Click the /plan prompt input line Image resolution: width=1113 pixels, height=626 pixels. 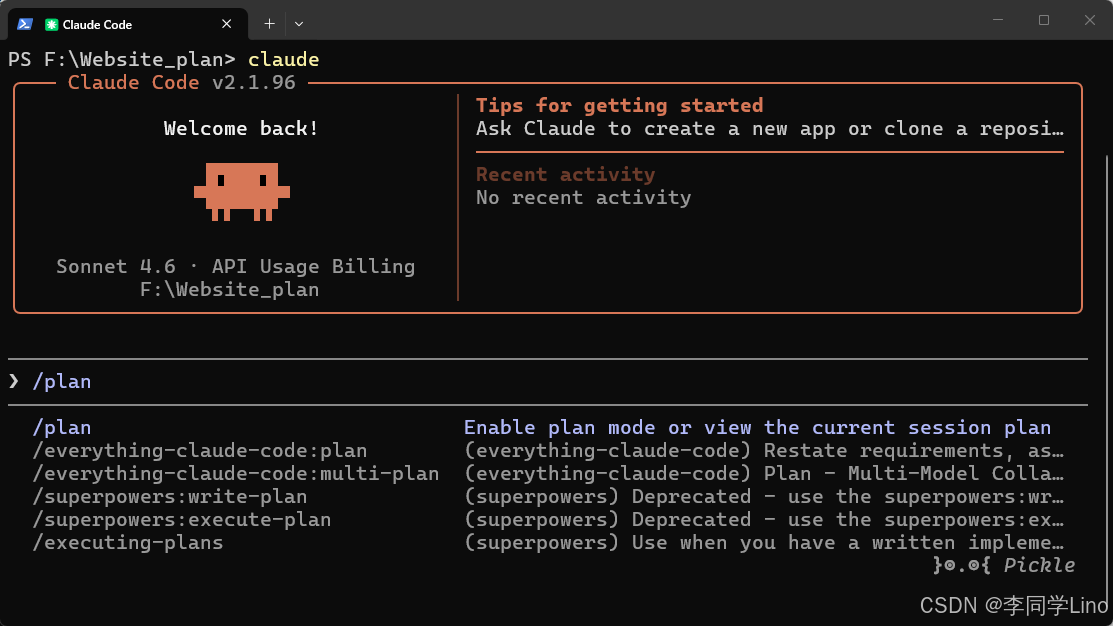[547, 382]
